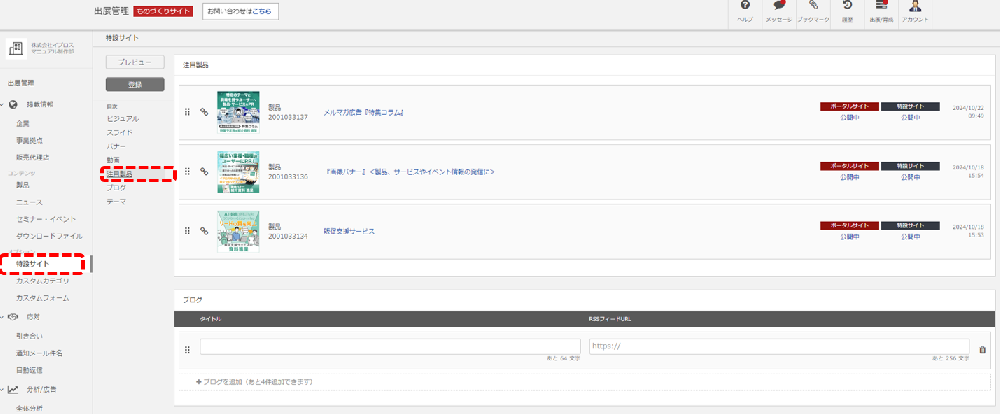Open the 履歴 history icon
The height and width of the screenshot is (414, 1000).
click(x=847, y=8)
